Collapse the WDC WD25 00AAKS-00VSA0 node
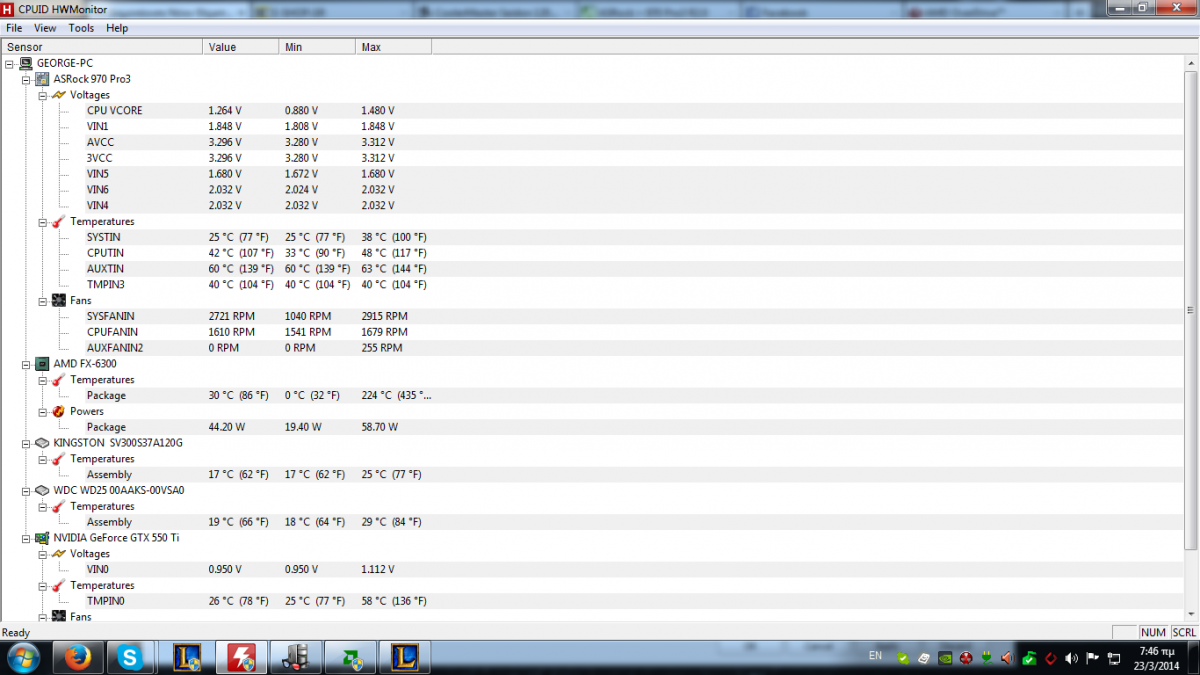 (x=26, y=491)
